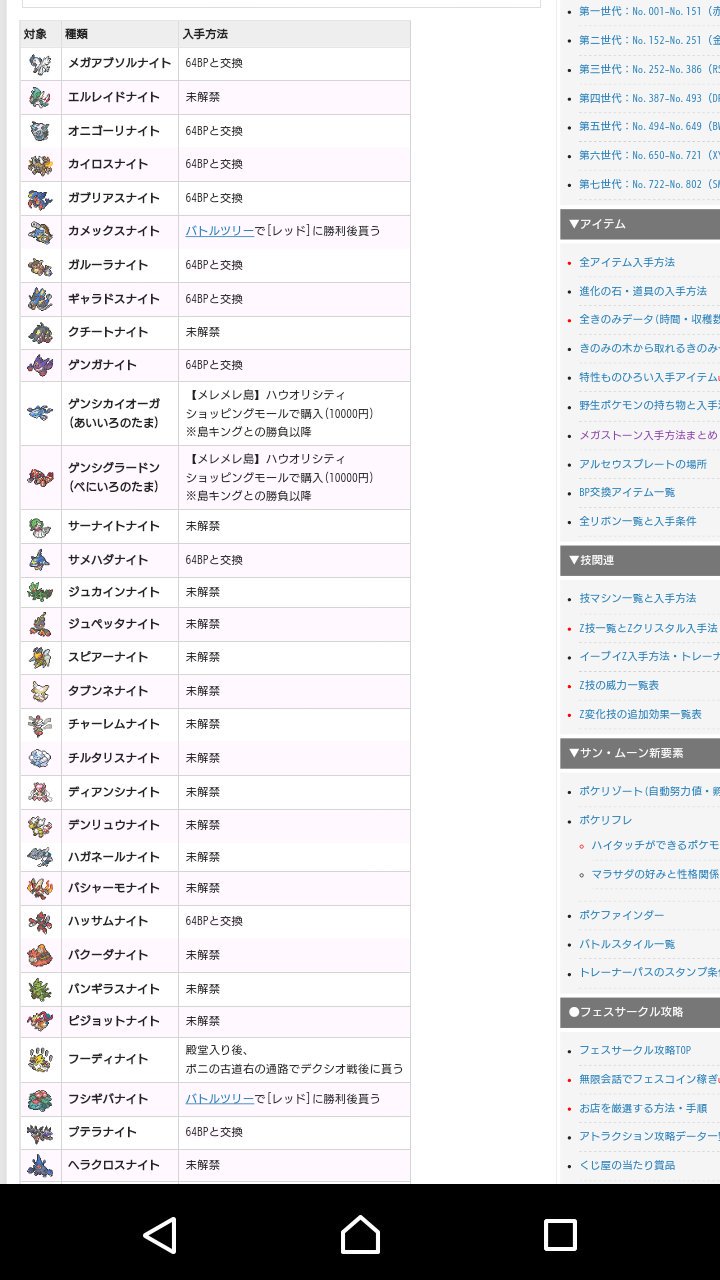Click the スピアーナイト Pokémon sprite
Screen dimensions: 720x1280
40,657
